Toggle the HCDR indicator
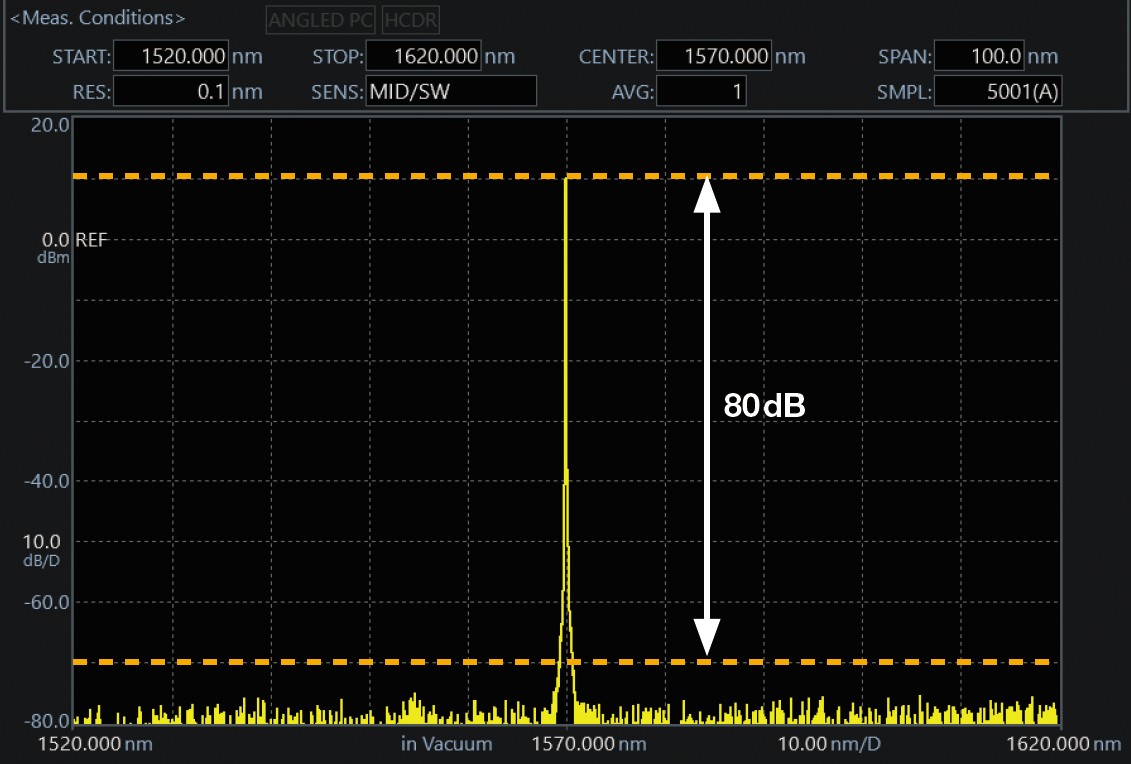Image resolution: width=1131 pixels, height=764 pixels. coord(411,19)
